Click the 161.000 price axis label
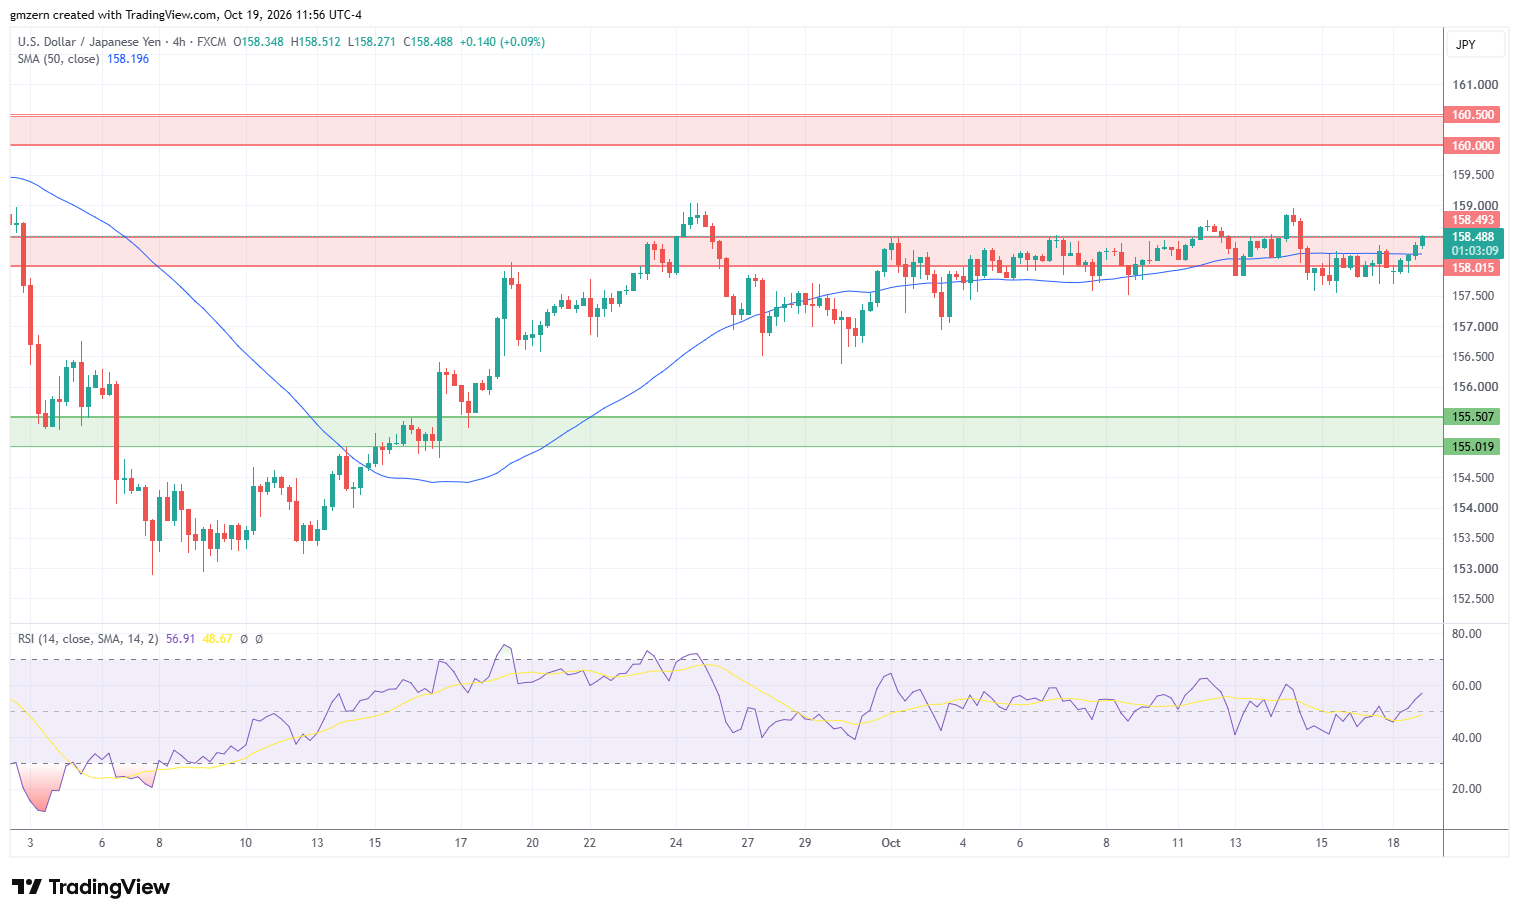 pos(1475,85)
